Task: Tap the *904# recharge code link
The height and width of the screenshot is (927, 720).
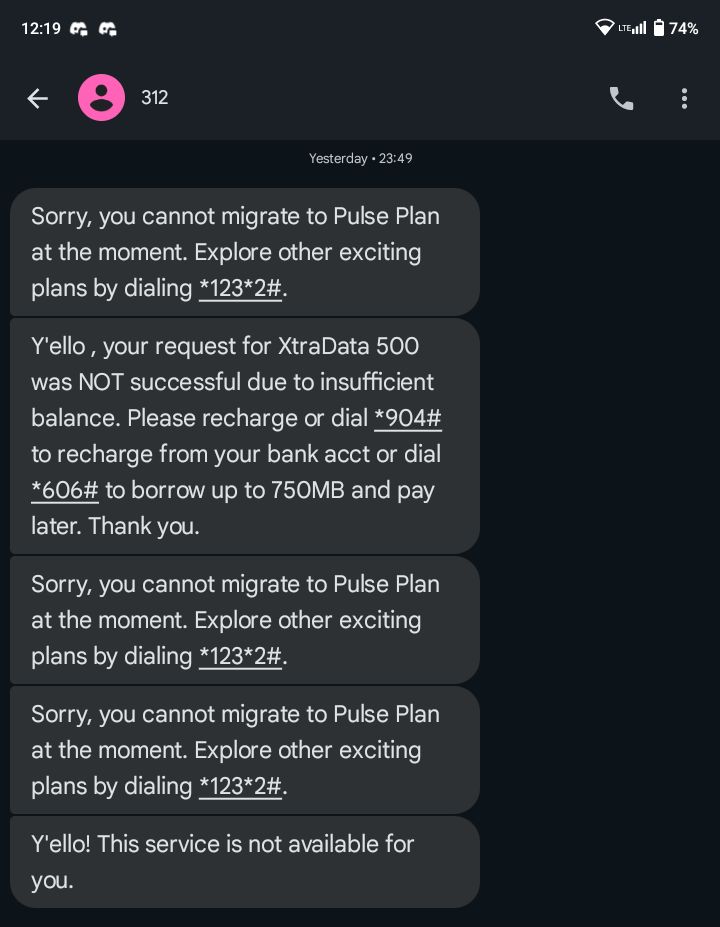Action: (x=408, y=418)
